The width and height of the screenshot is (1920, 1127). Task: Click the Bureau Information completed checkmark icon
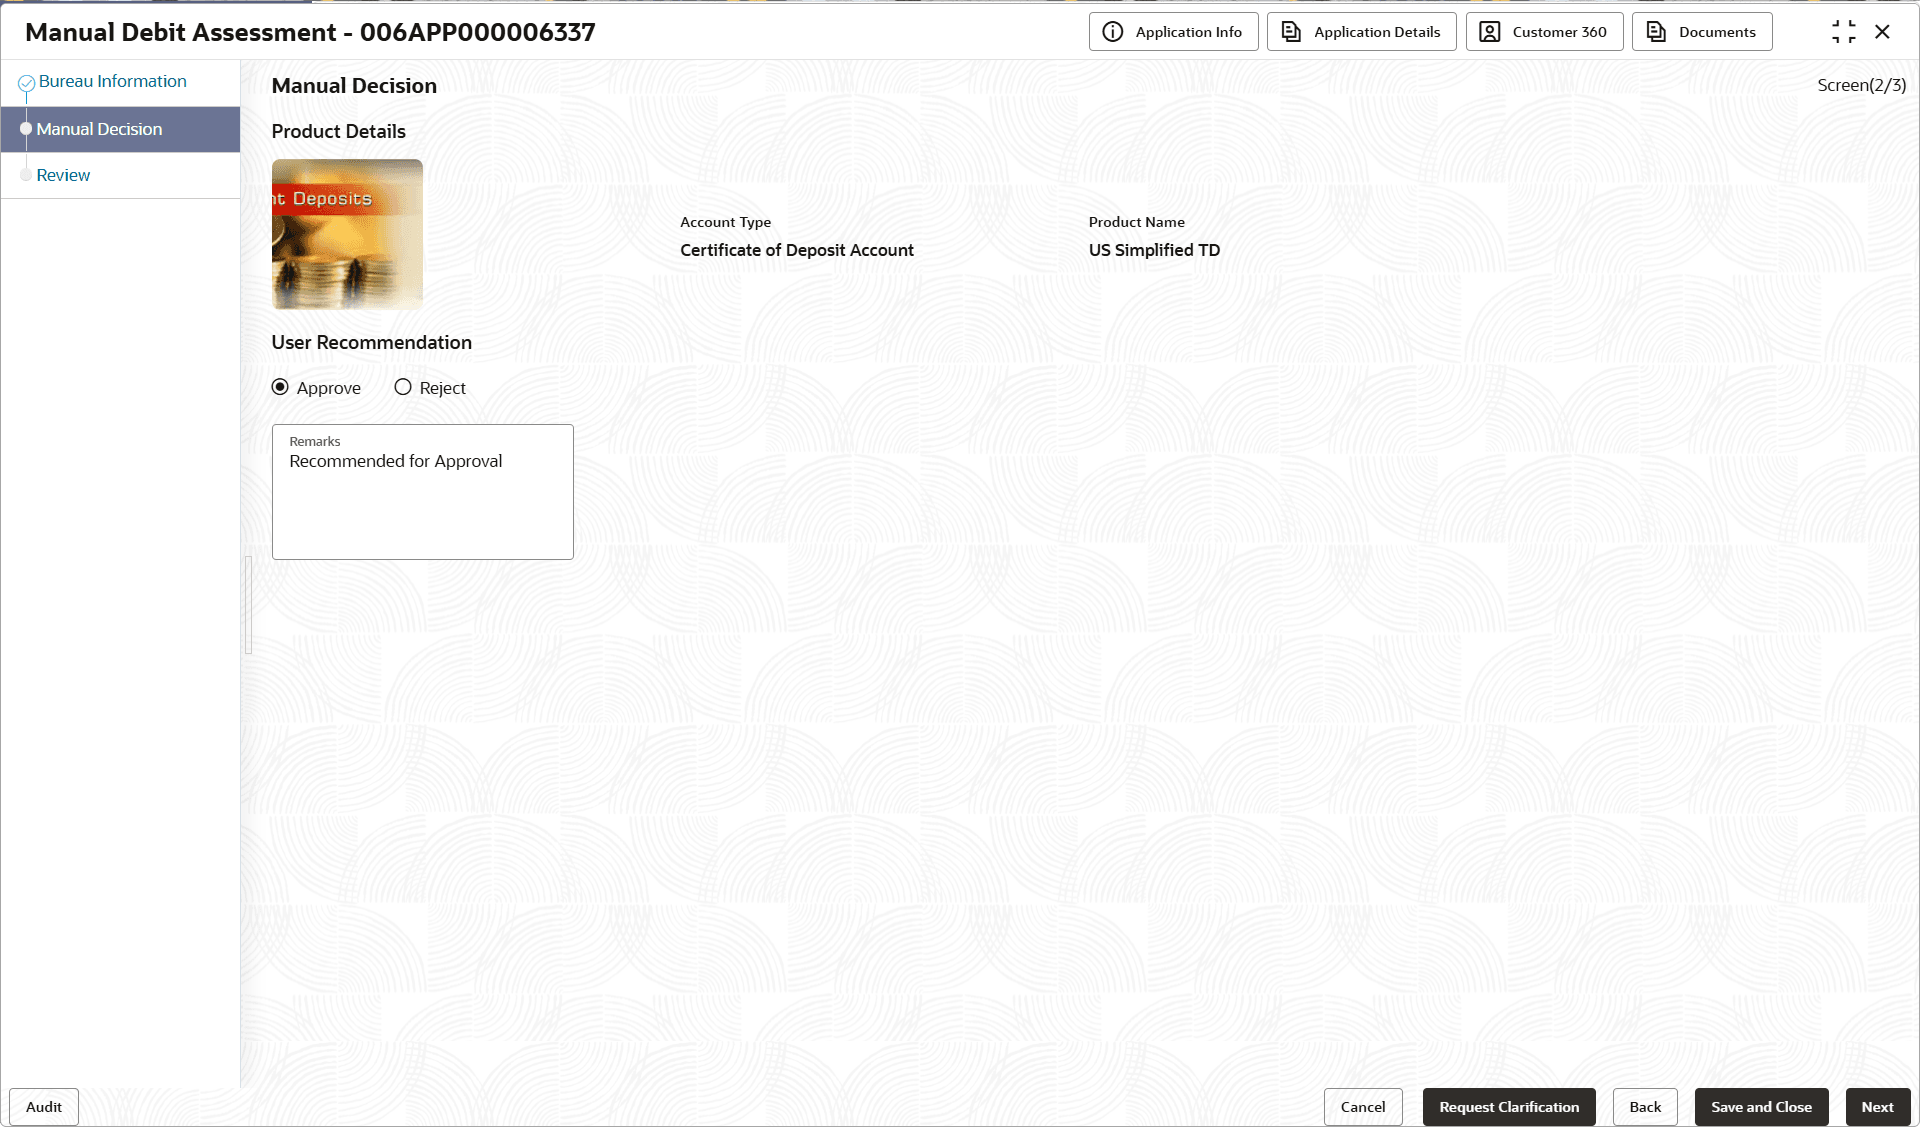(27, 83)
